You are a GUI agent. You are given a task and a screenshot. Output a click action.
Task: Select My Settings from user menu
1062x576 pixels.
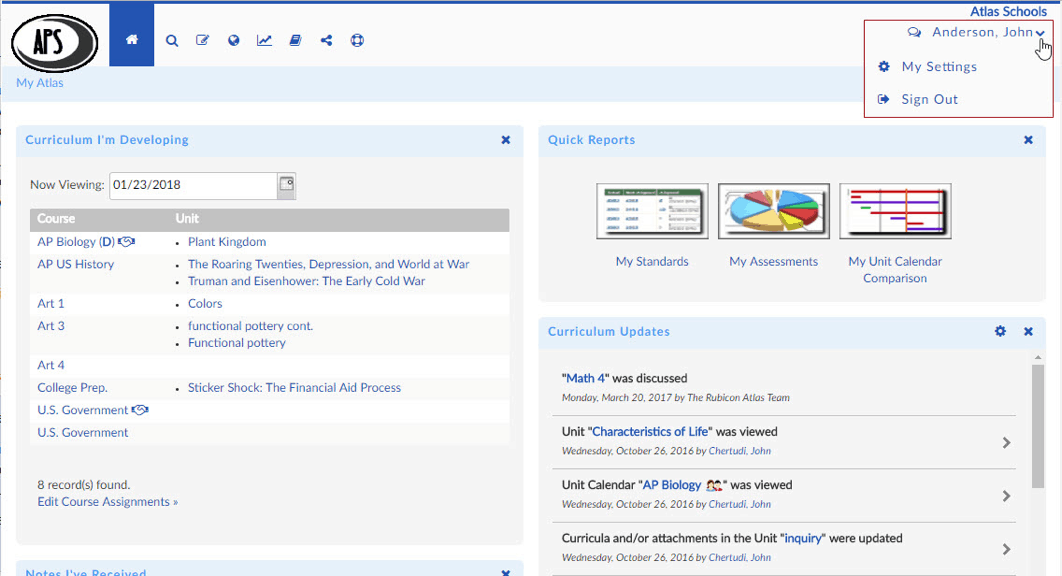(x=939, y=66)
